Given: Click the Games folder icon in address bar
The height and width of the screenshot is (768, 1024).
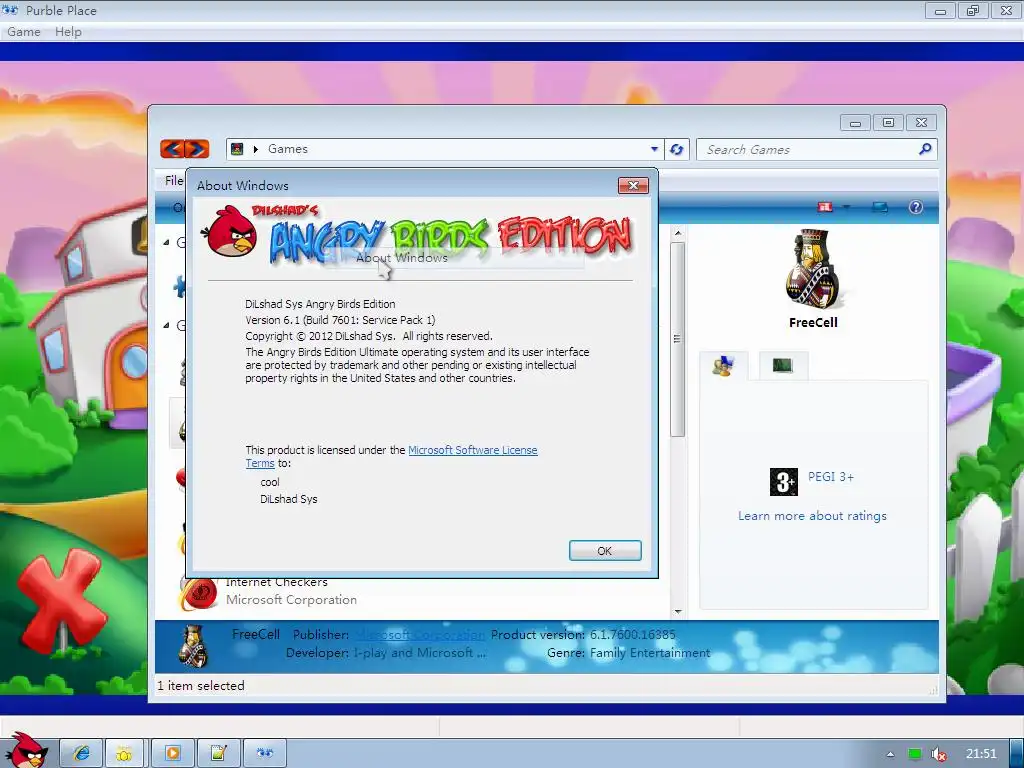Looking at the screenshot, I should pos(237,149).
